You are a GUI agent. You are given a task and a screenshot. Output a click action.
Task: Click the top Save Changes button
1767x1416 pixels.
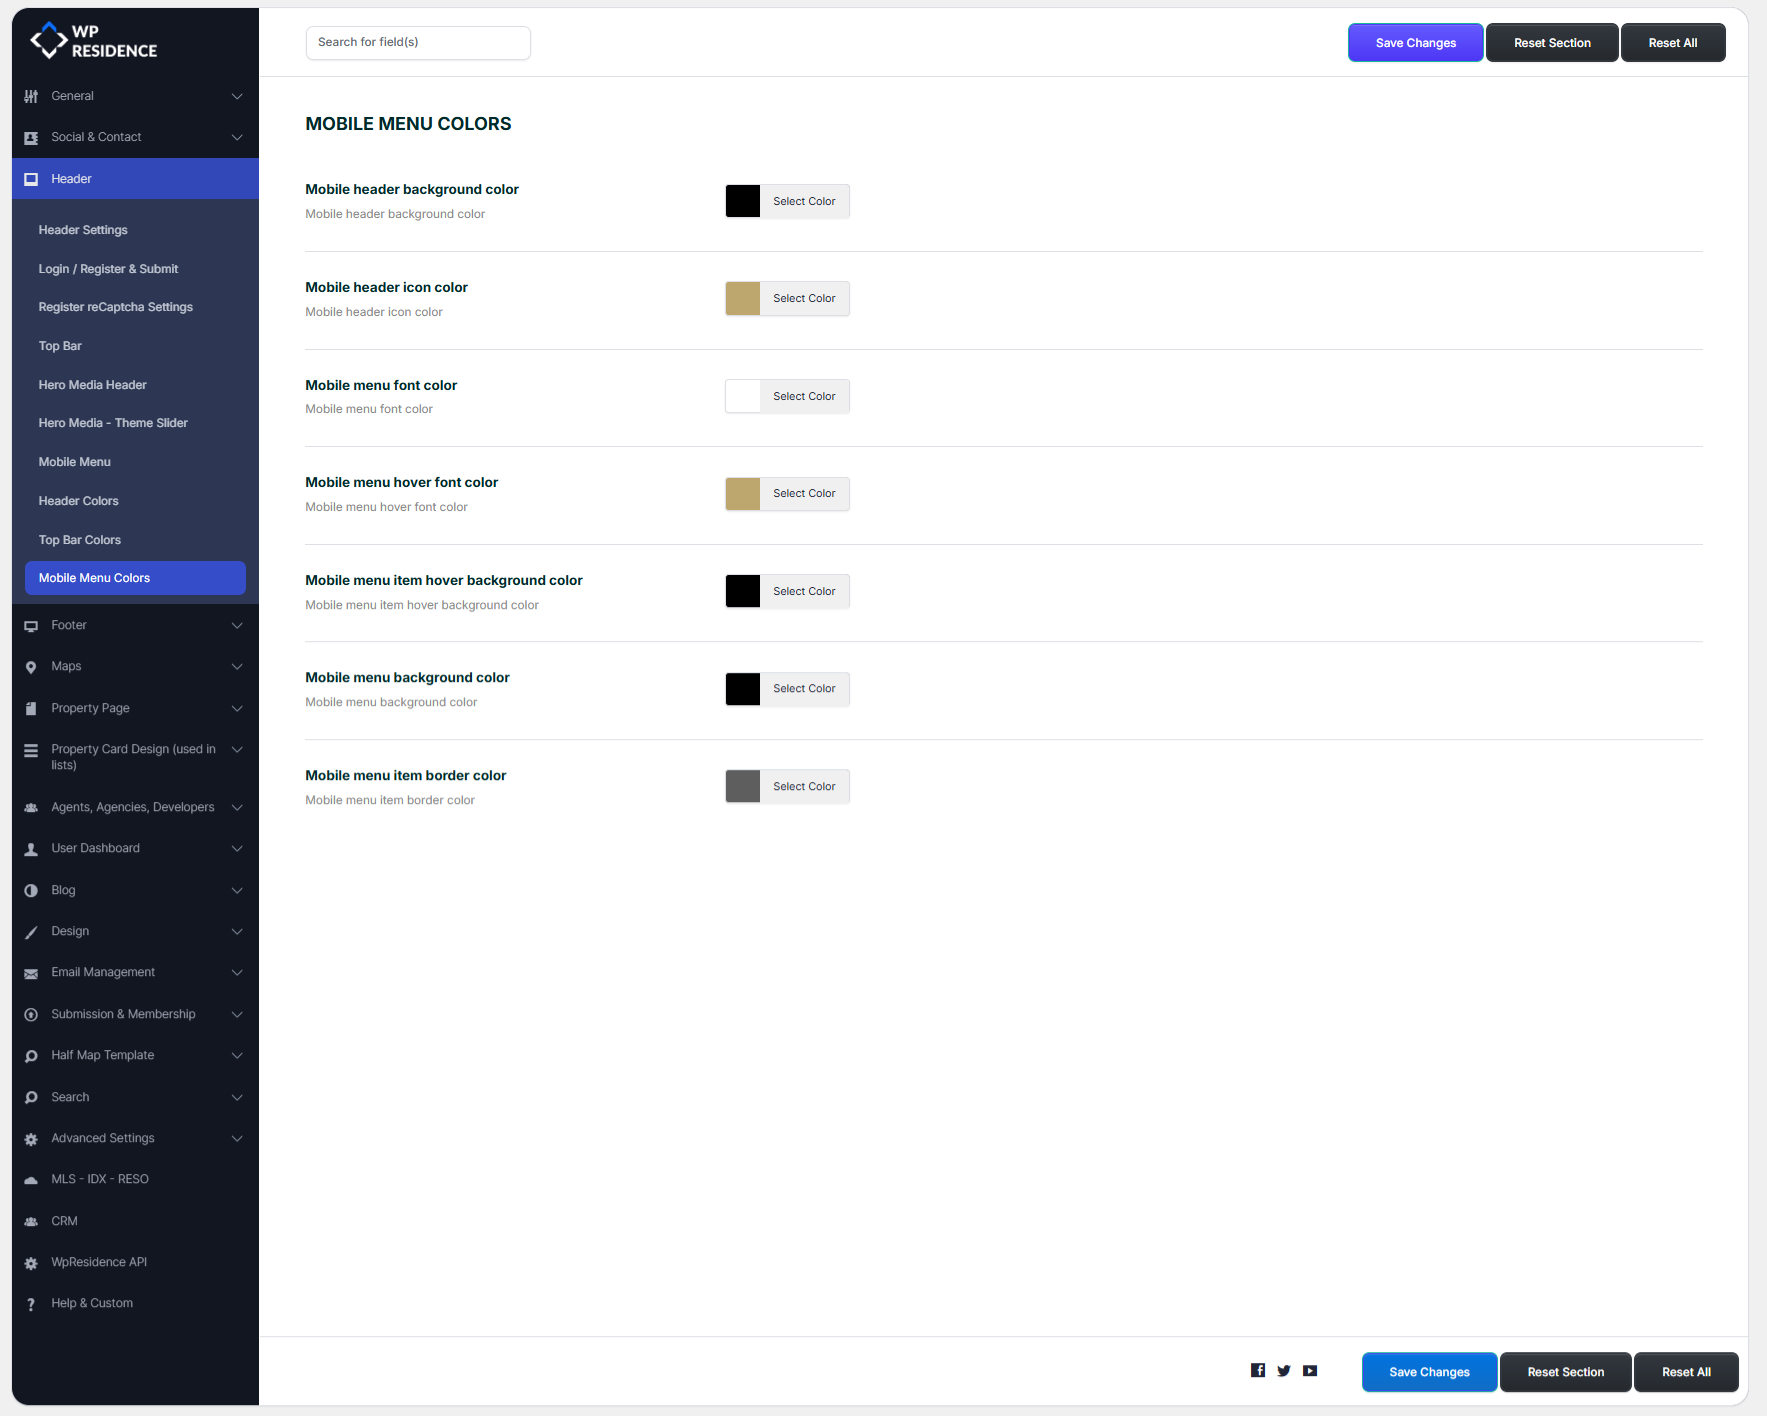click(1415, 43)
